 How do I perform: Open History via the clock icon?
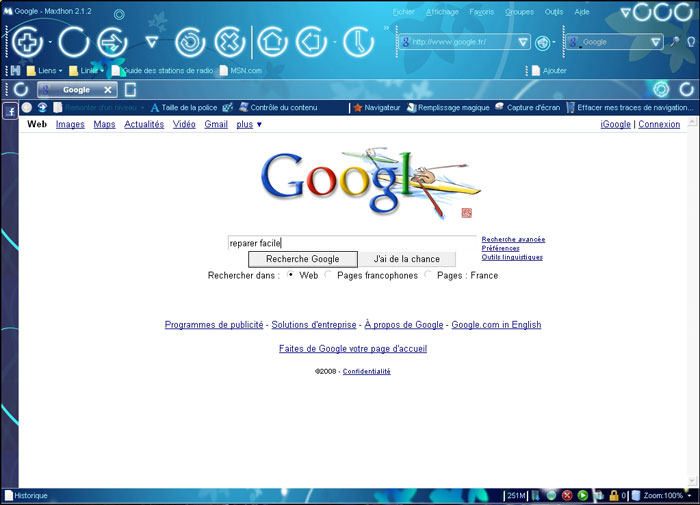pos(358,42)
